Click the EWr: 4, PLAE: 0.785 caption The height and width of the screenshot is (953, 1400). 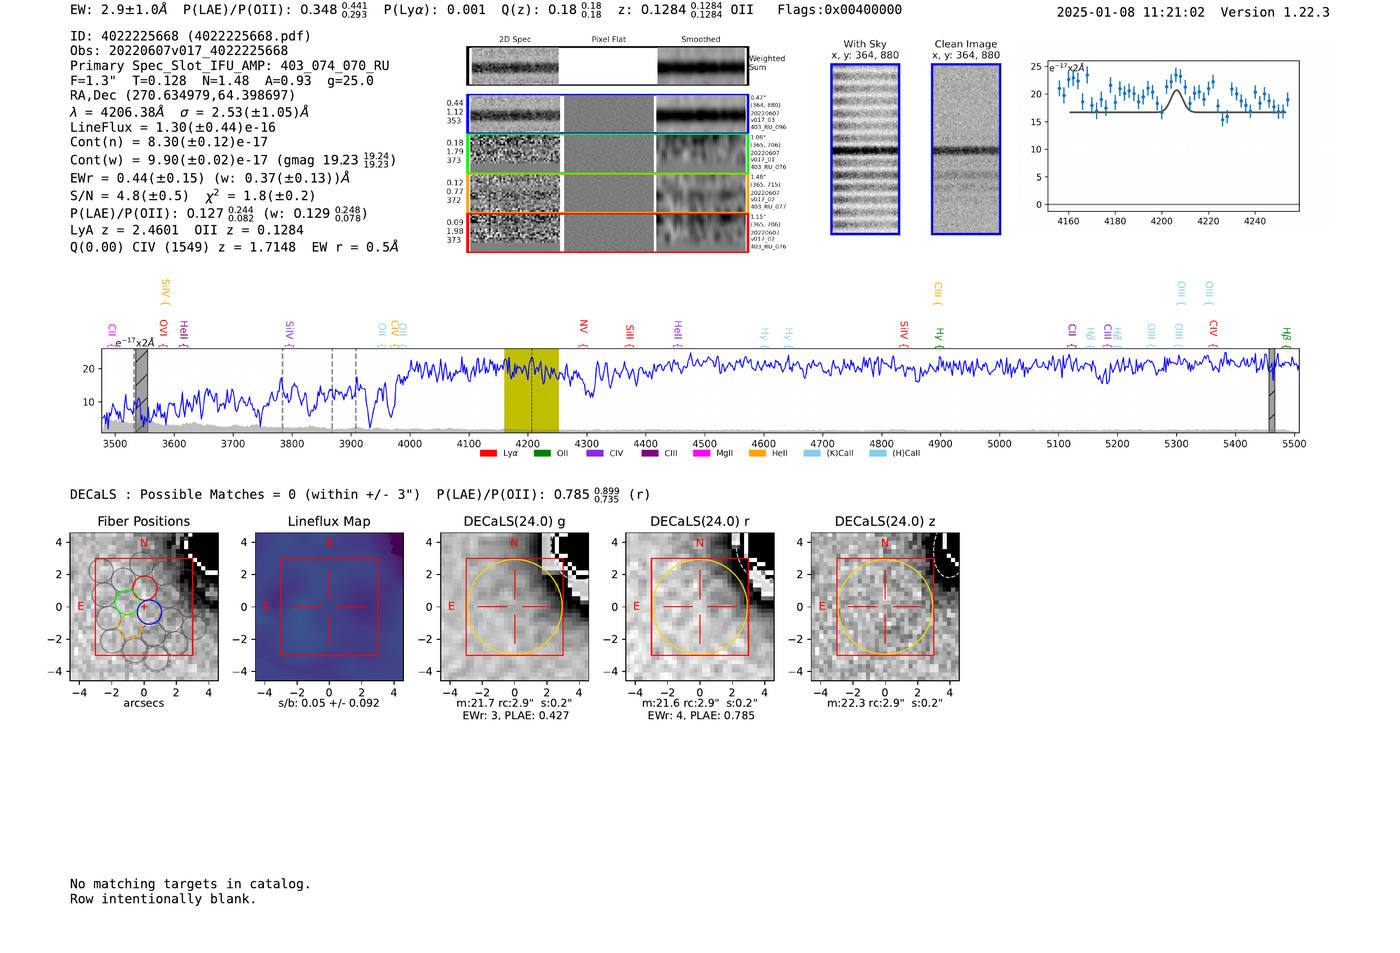[x=700, y=716]
